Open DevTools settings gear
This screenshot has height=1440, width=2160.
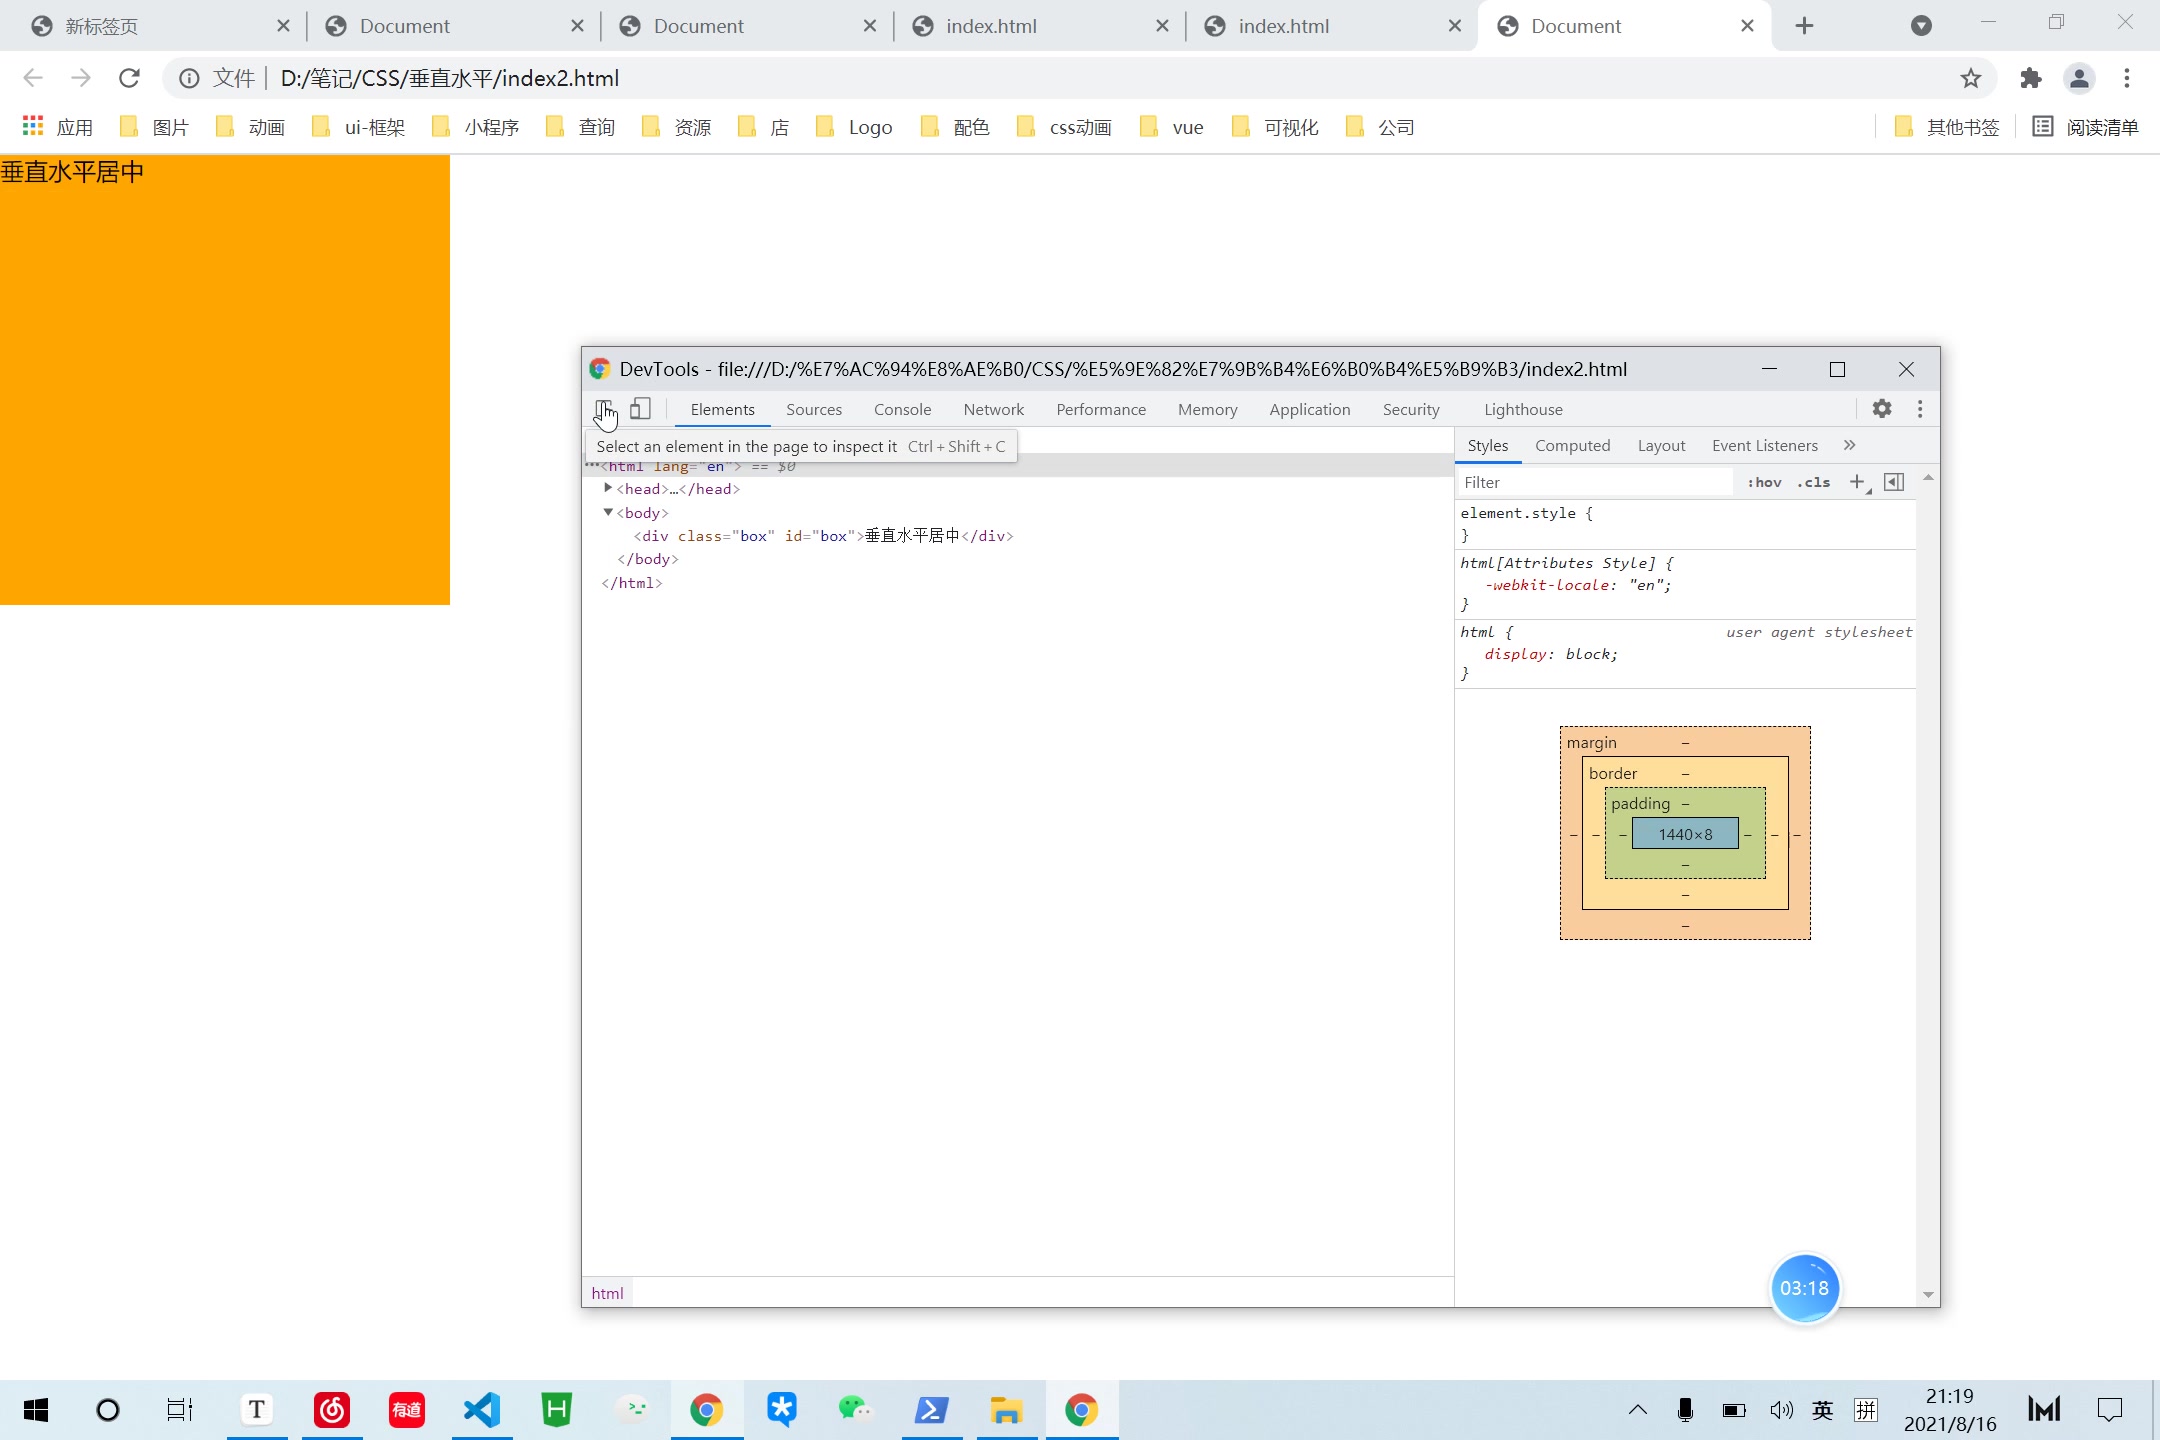(1882, 409)
